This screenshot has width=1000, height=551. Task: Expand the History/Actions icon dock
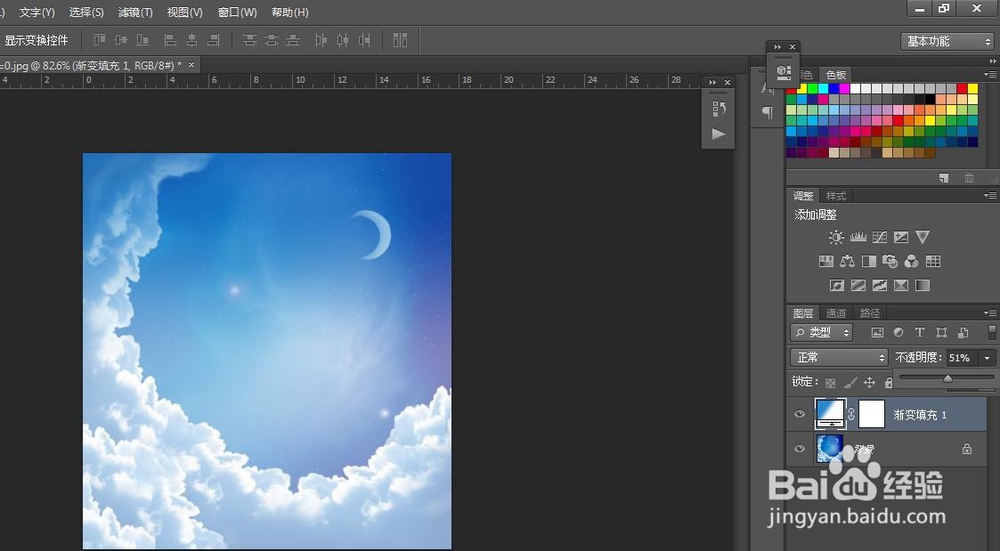click(712, 82)
